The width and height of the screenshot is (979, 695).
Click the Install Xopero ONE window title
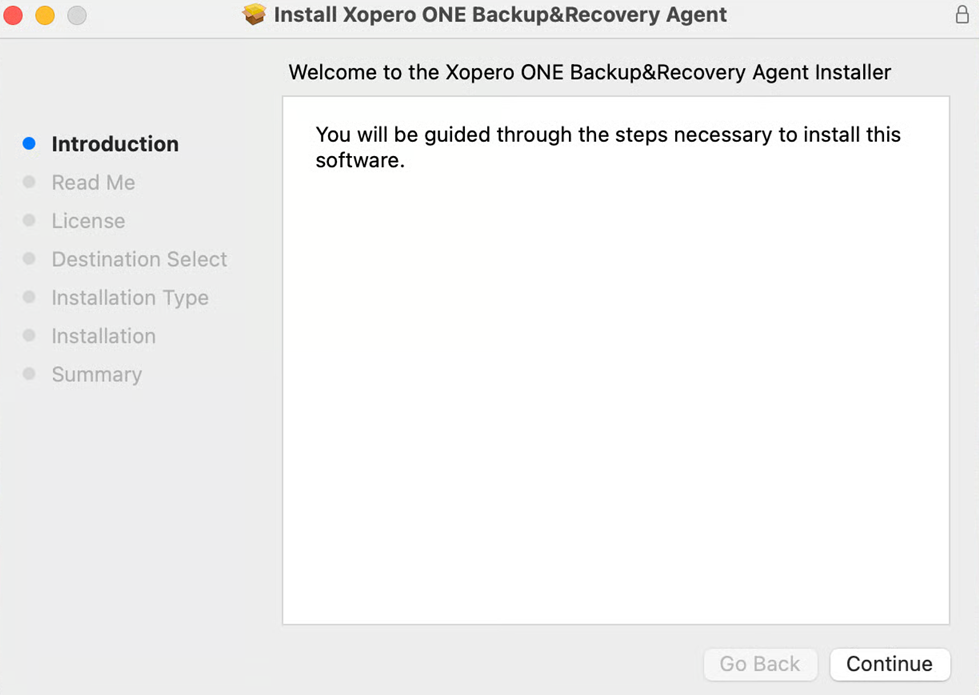pyautogui.click(x=500, y=15)
